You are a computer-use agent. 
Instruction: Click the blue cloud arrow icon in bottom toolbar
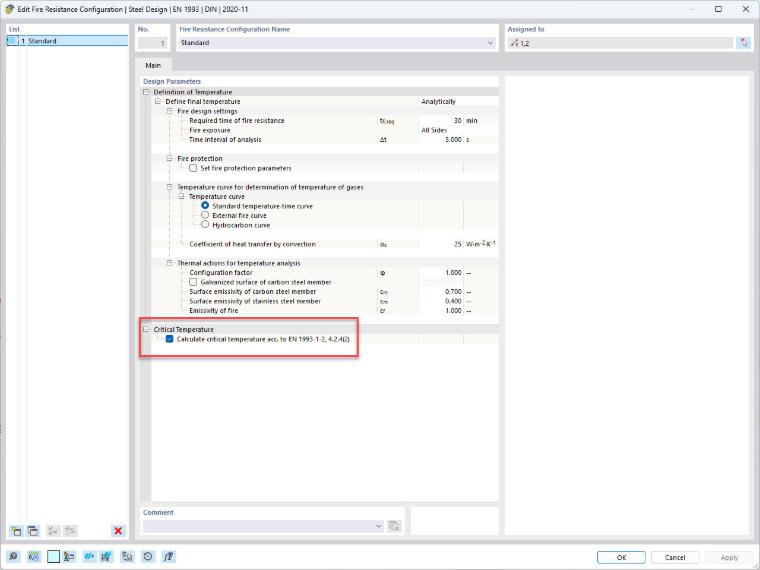90,556
